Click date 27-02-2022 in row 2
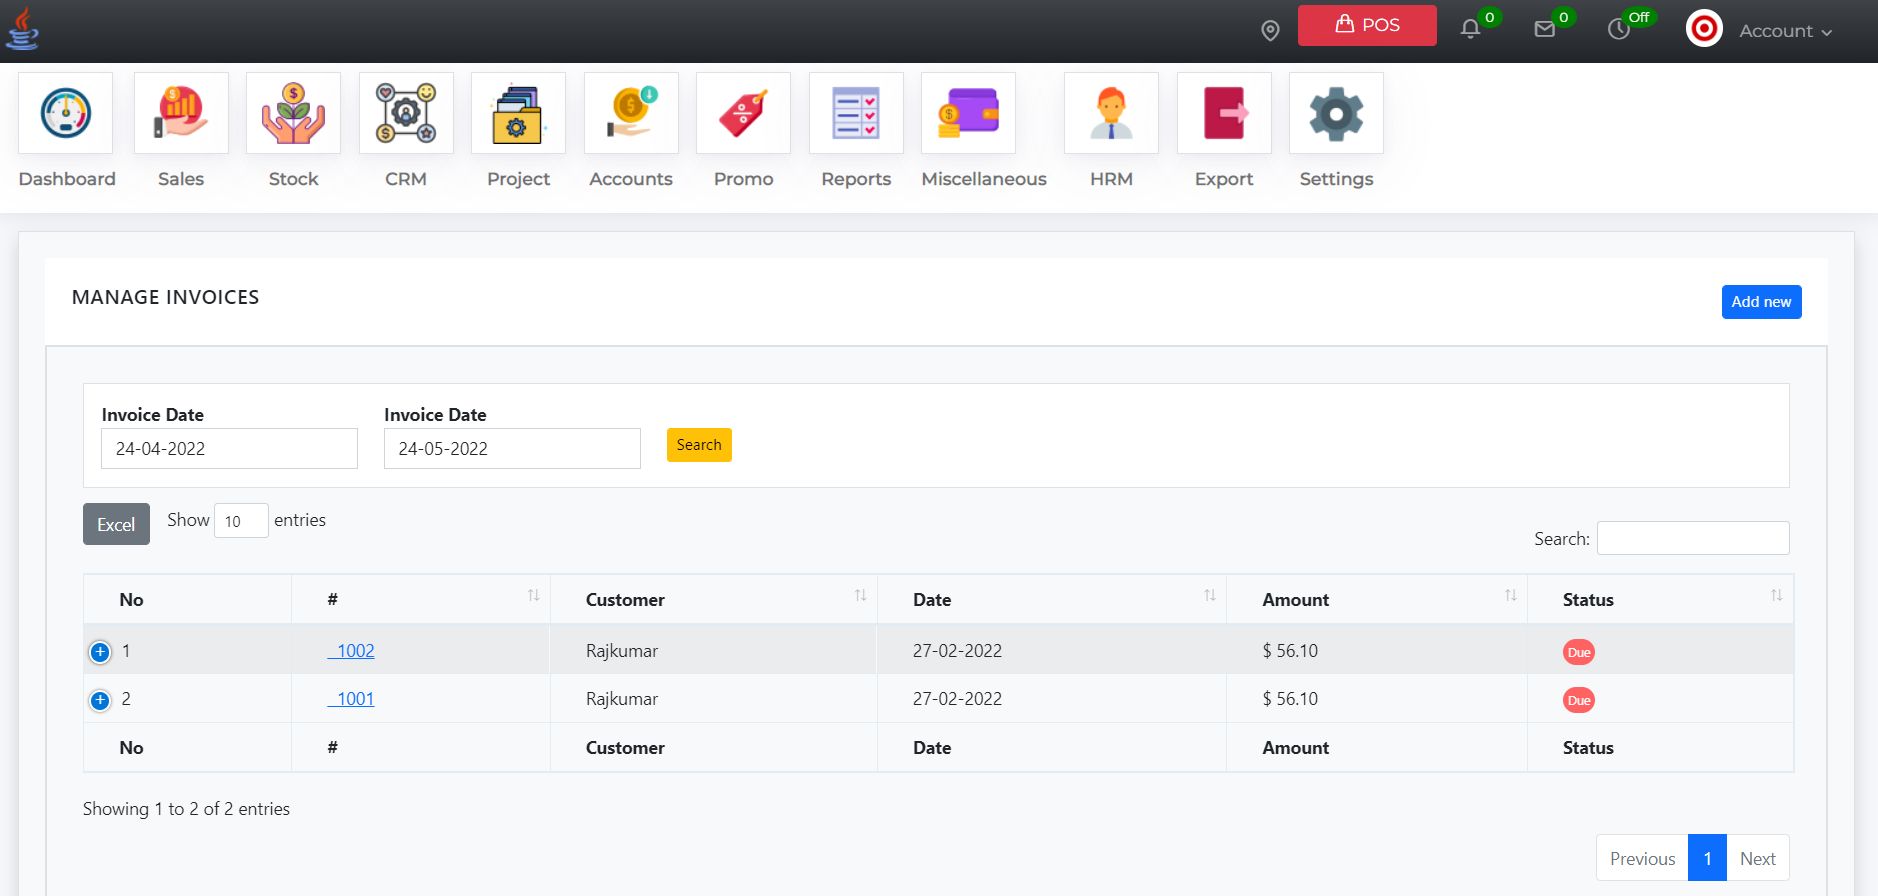 tap(957, 699)
